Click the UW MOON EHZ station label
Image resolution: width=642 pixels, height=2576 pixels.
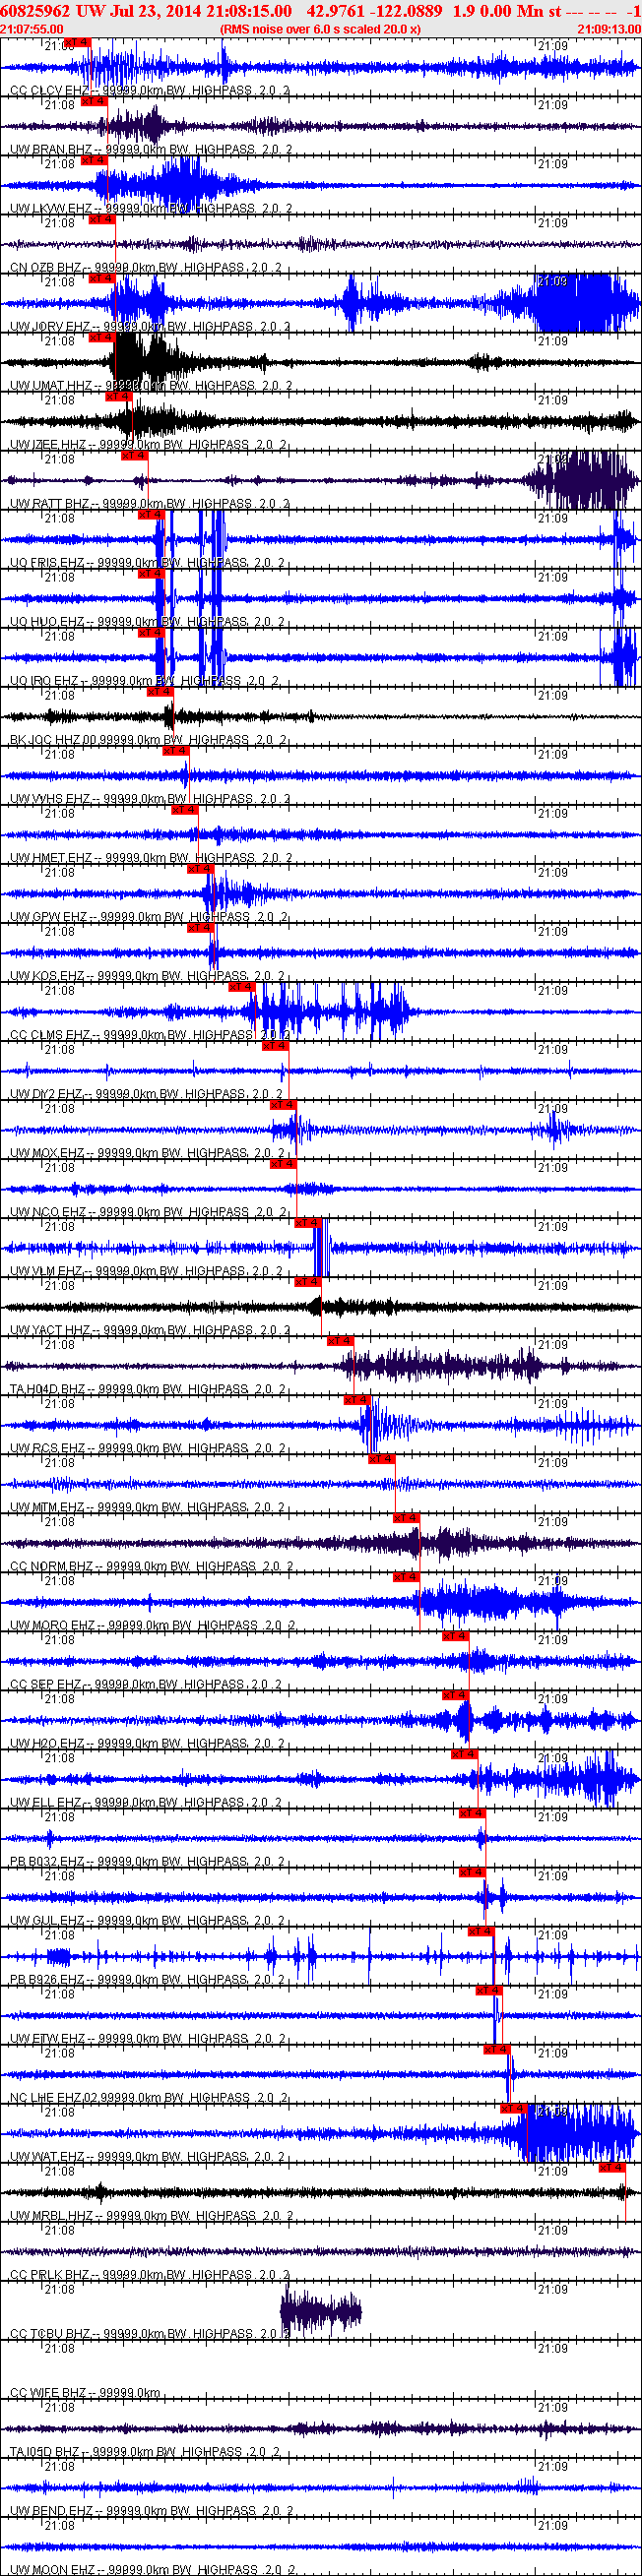tap(51, 2570)
